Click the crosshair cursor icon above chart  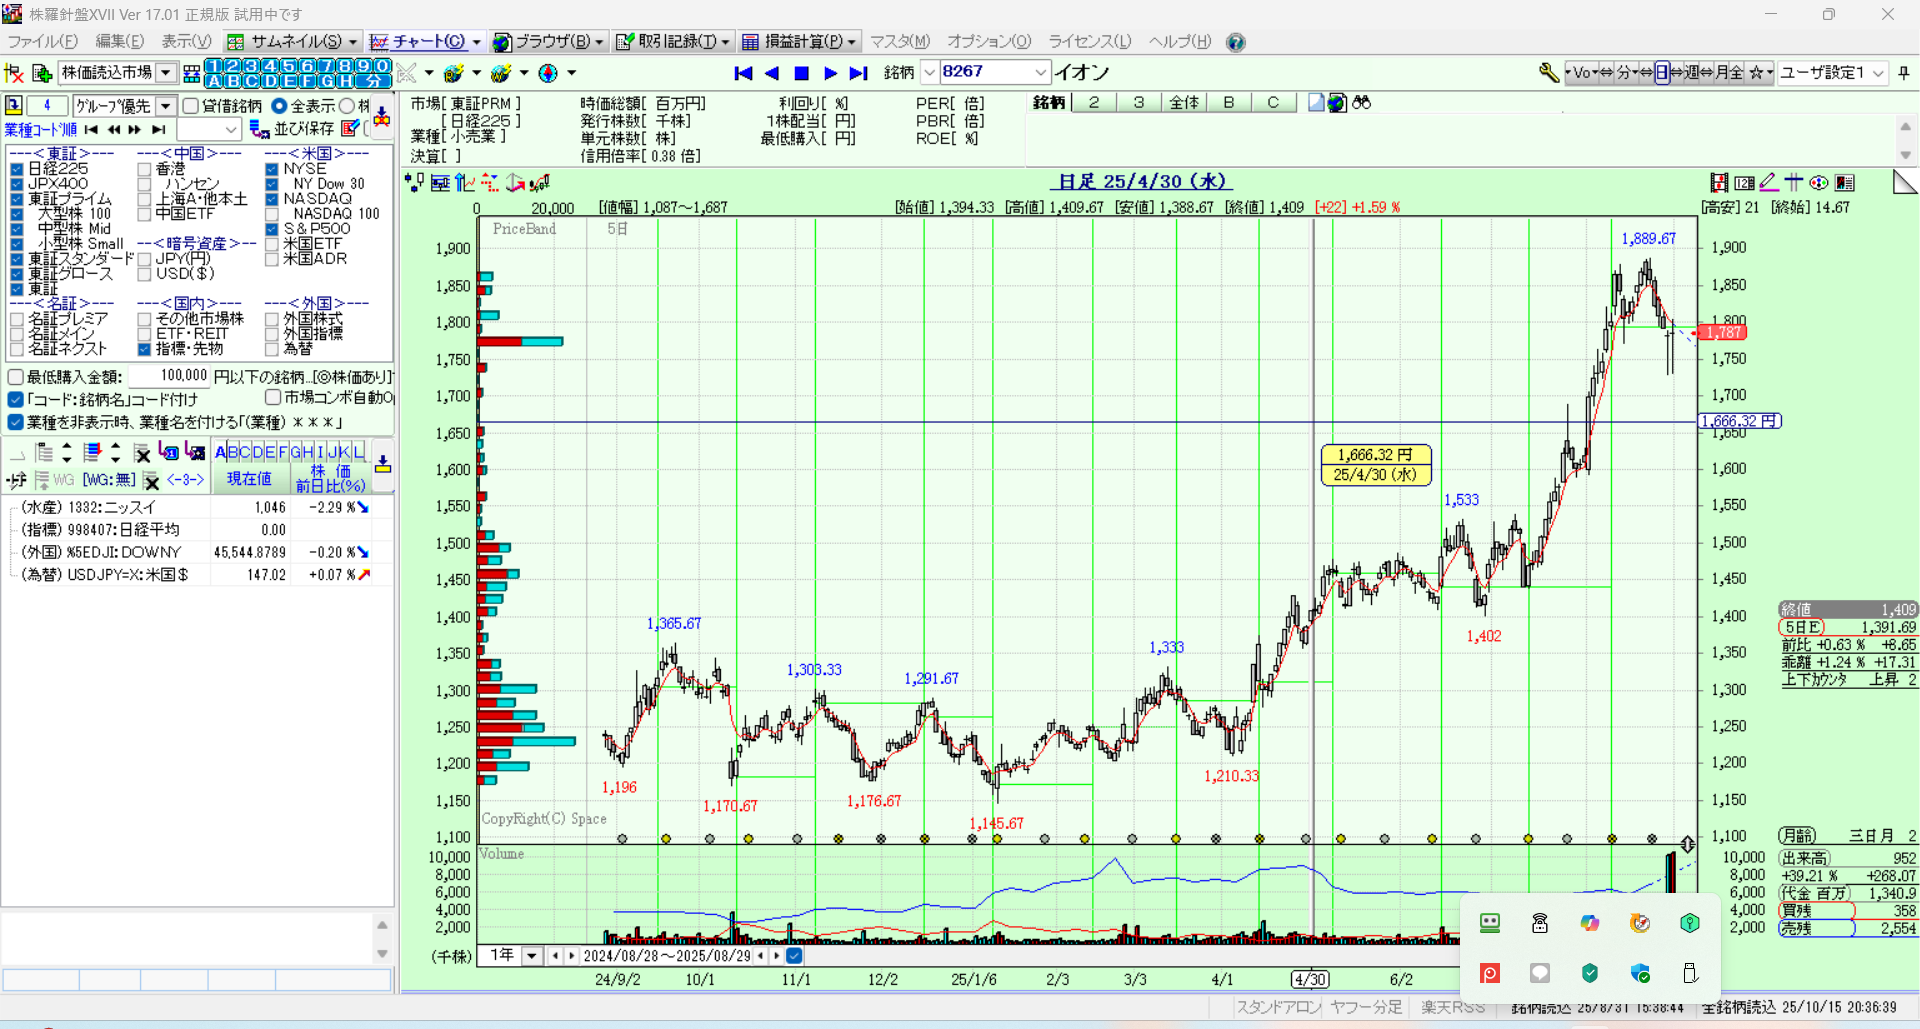(1793, 182)
